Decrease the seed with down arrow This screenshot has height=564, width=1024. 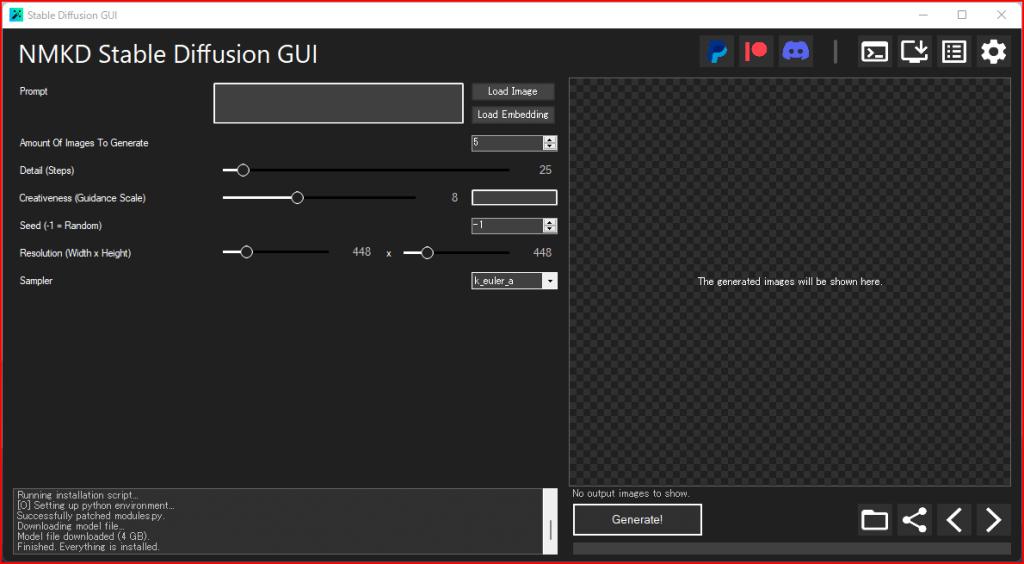pyautogui.click(x=550, y=229)
